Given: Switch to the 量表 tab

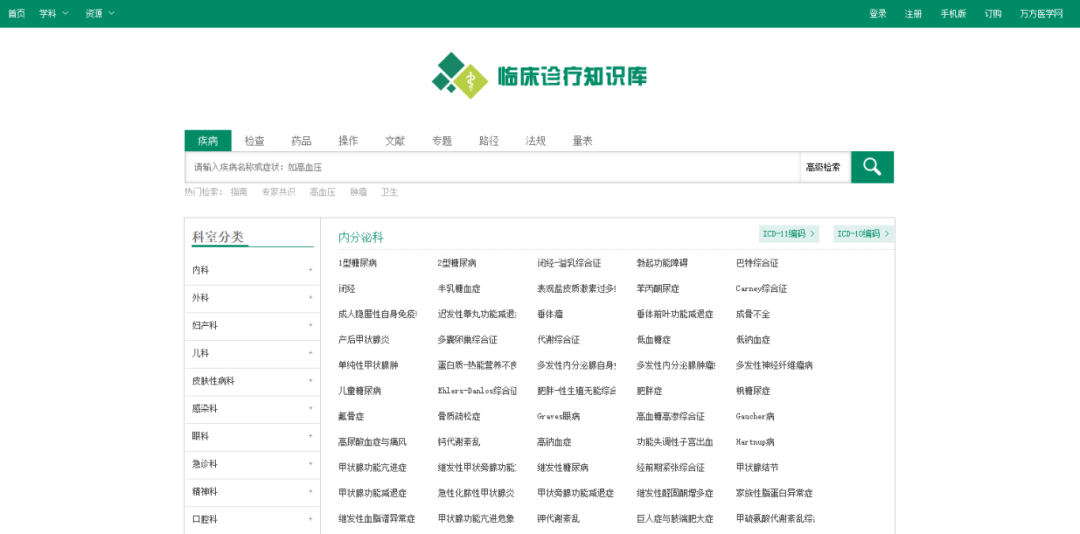Looking at the screenshot, I should [x=582, y=141].
